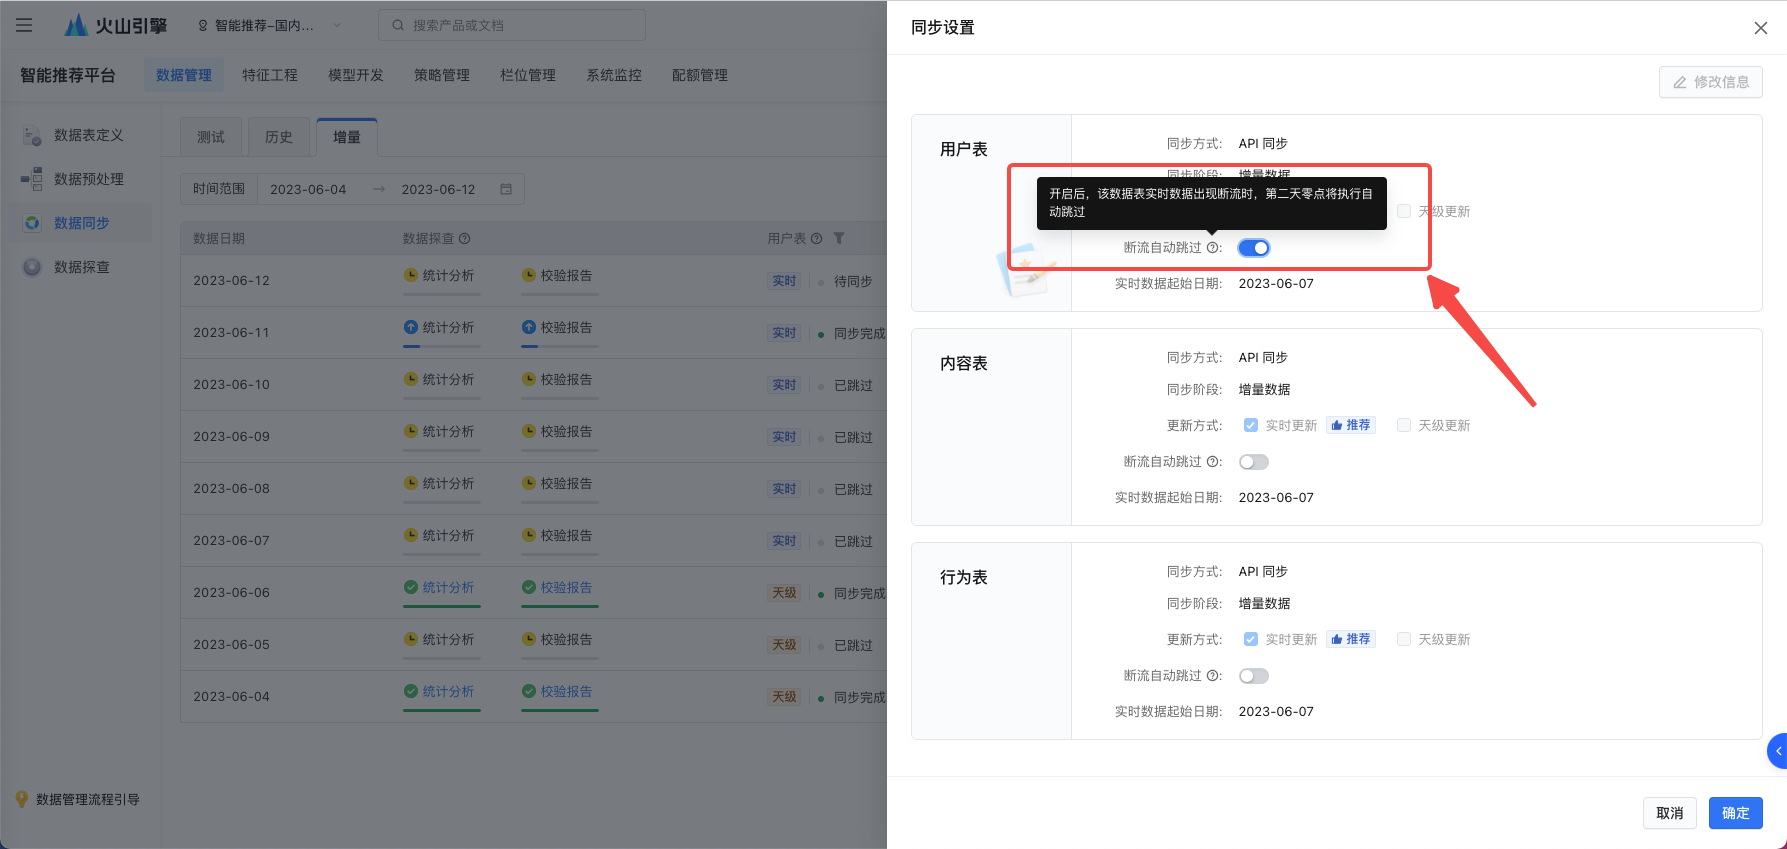Viewport: 1787px width, 849px height.
Task: Enable 内容表 断流自动跳过 switch
Action: tap(1253, 462)
